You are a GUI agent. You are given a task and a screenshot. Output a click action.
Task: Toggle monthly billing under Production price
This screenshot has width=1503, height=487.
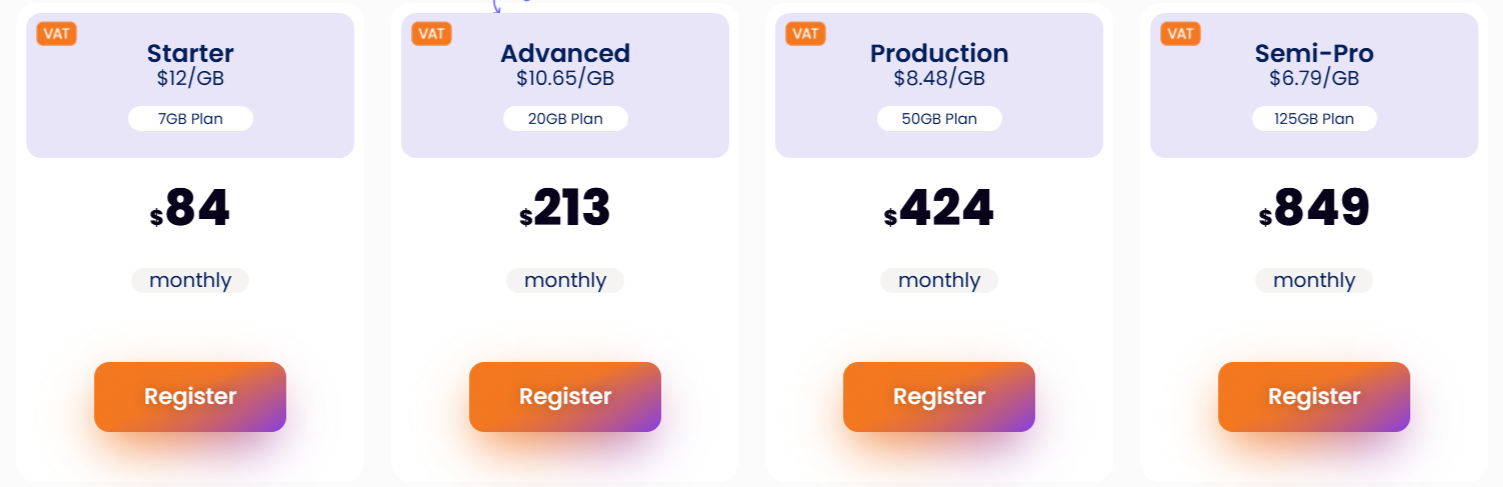point(939,280)
